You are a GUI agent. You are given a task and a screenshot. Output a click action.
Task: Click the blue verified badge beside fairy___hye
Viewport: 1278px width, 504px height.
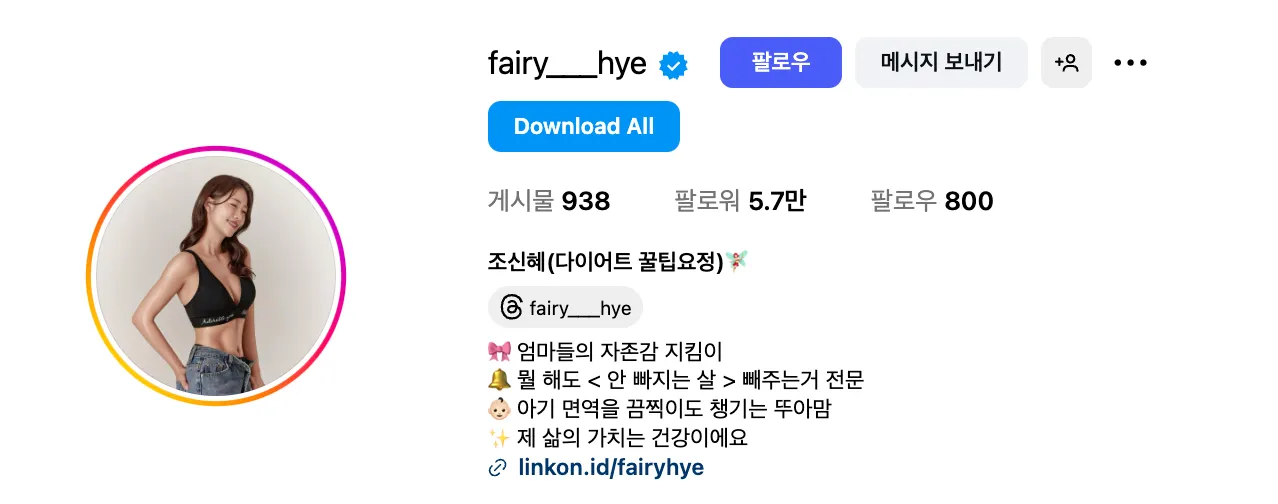[673, 66]
